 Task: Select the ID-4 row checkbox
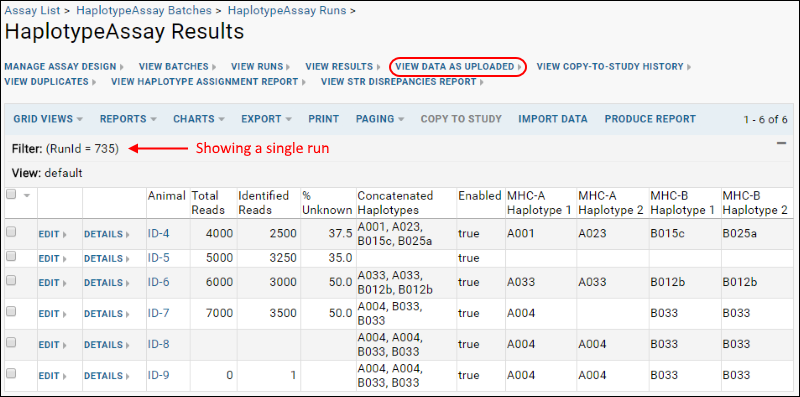(11, 232)
